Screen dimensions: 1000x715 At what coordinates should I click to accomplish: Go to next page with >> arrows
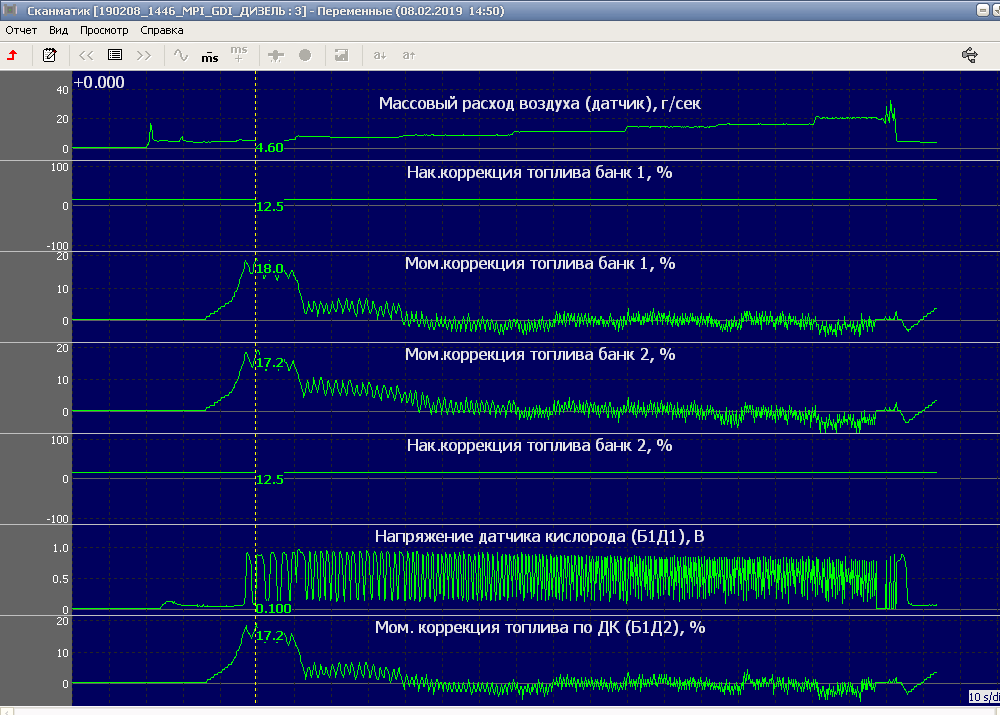[144, 55]
